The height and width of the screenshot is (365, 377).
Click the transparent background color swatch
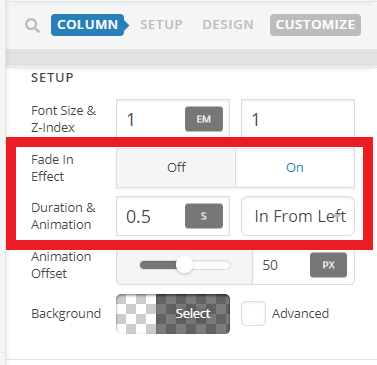(136, 314)
